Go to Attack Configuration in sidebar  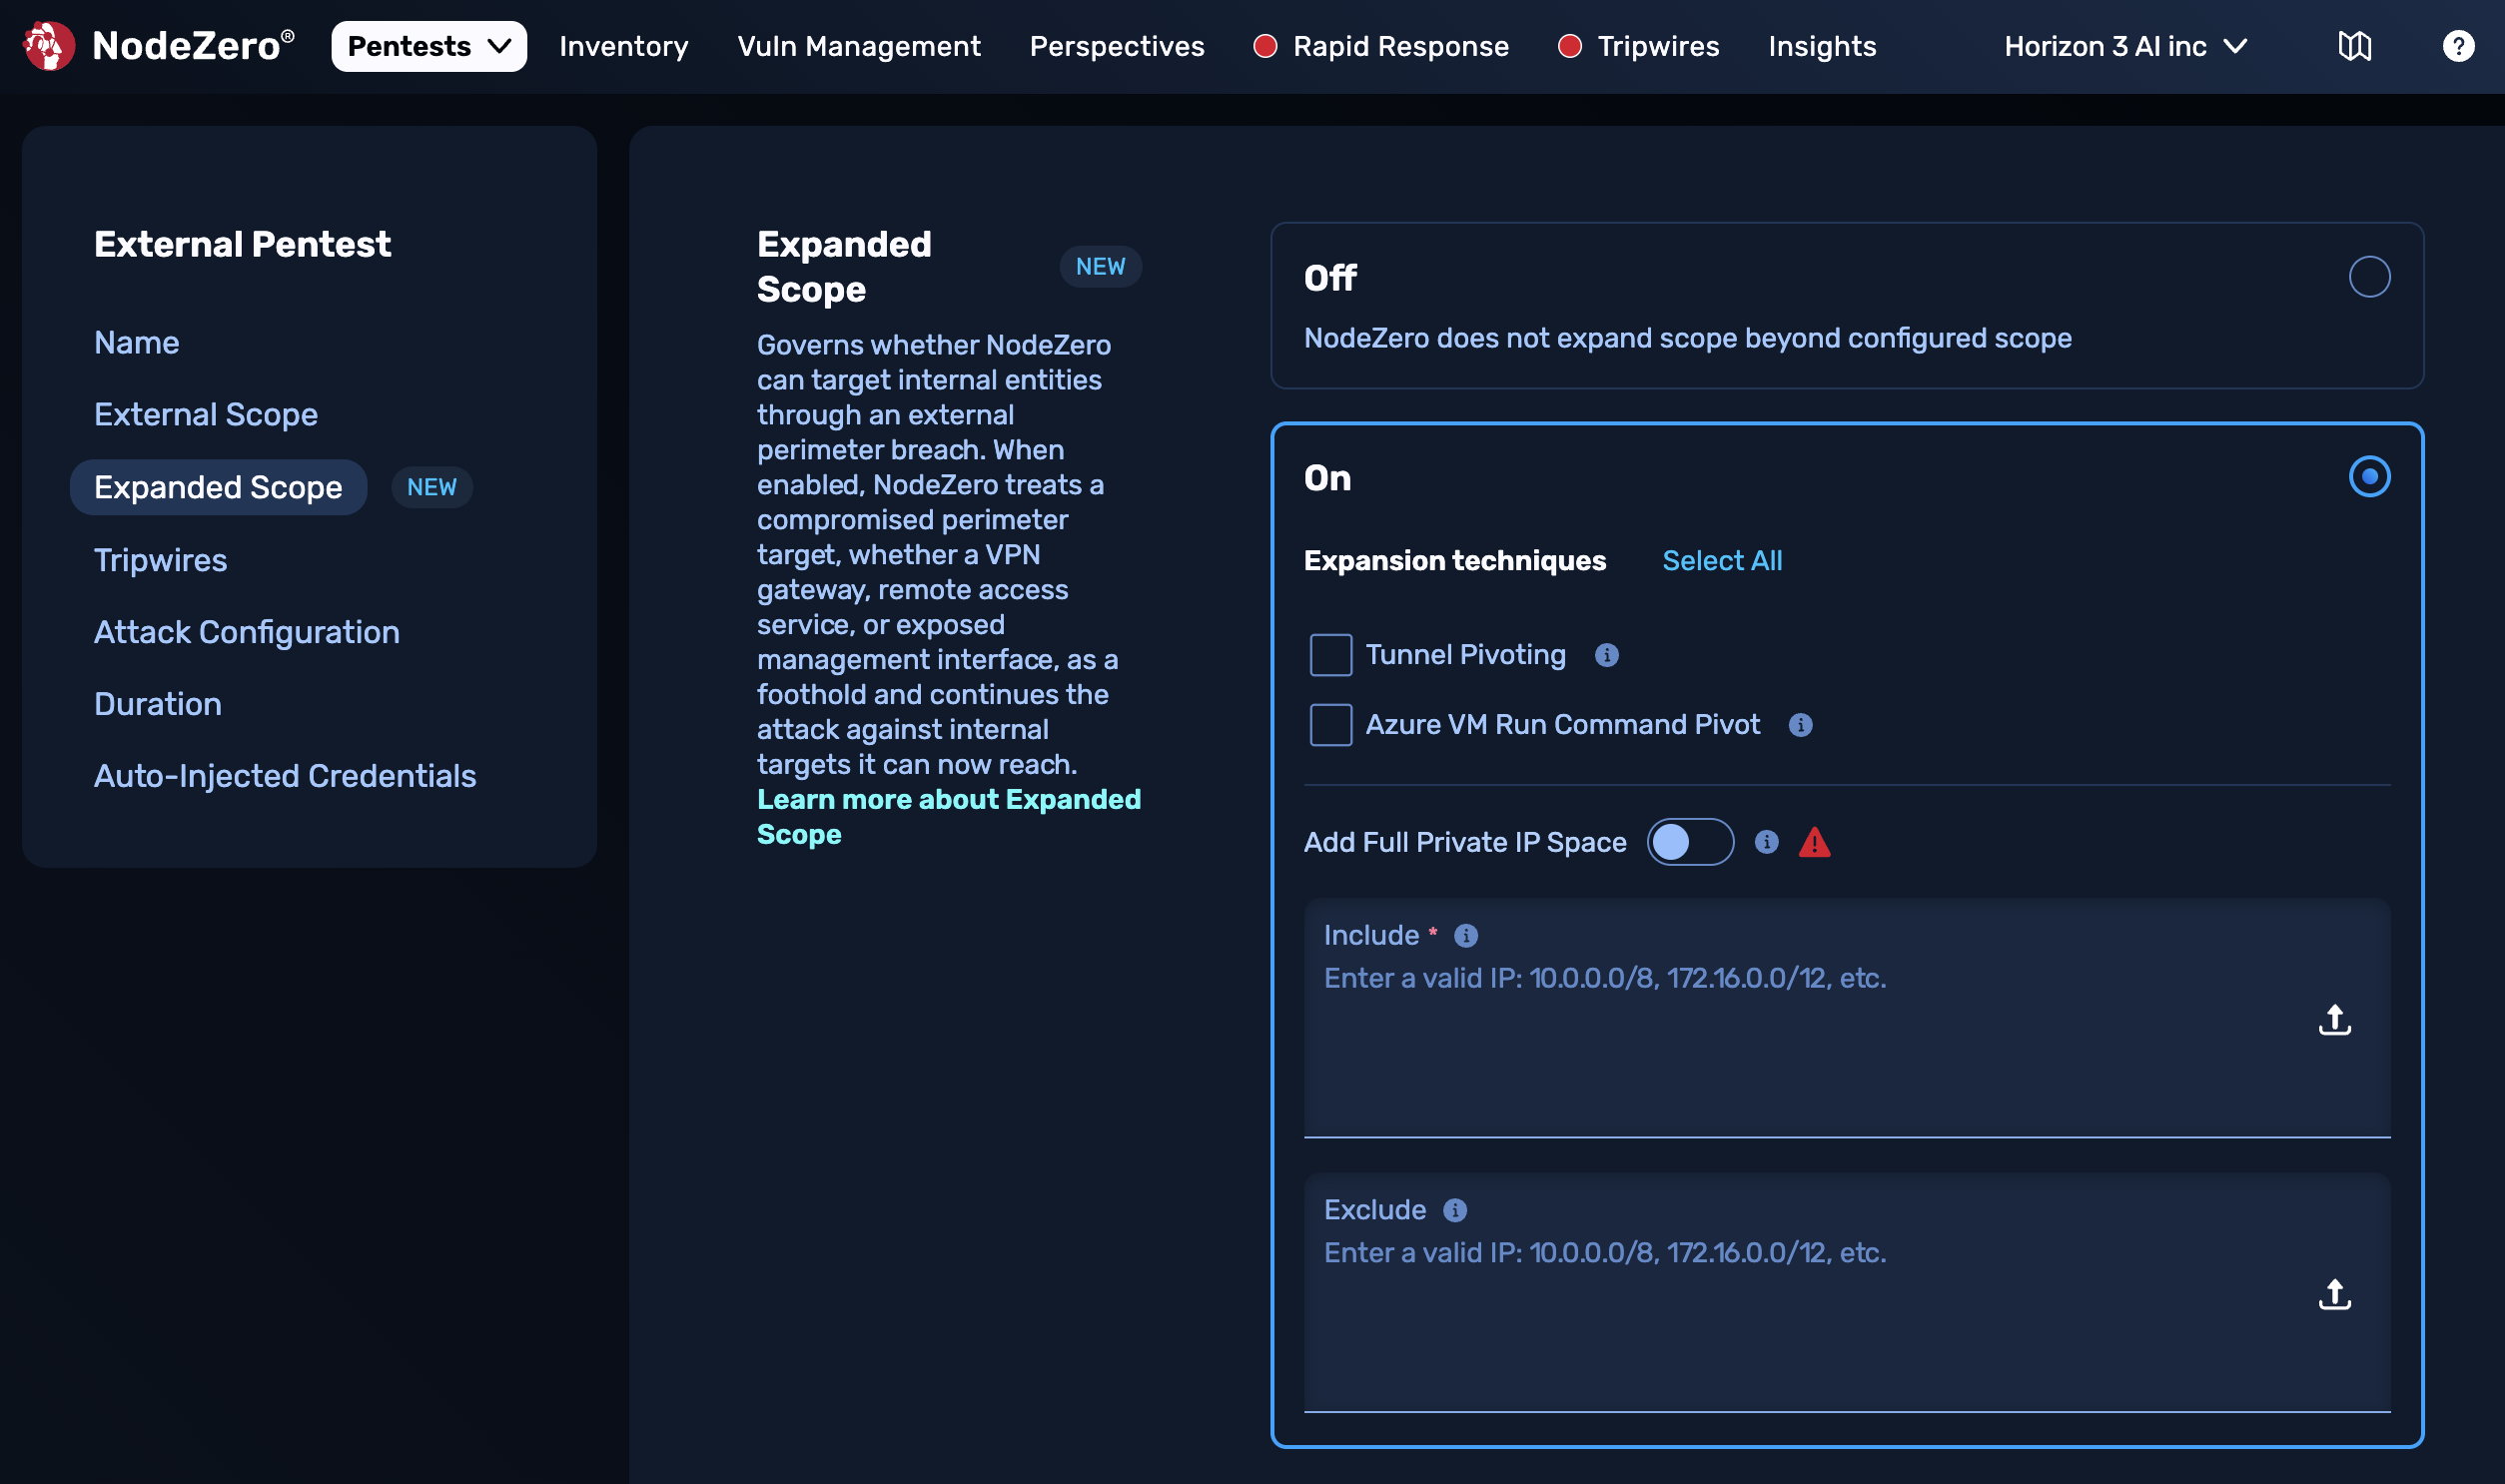pyautogui.click(x=247, y=633)
